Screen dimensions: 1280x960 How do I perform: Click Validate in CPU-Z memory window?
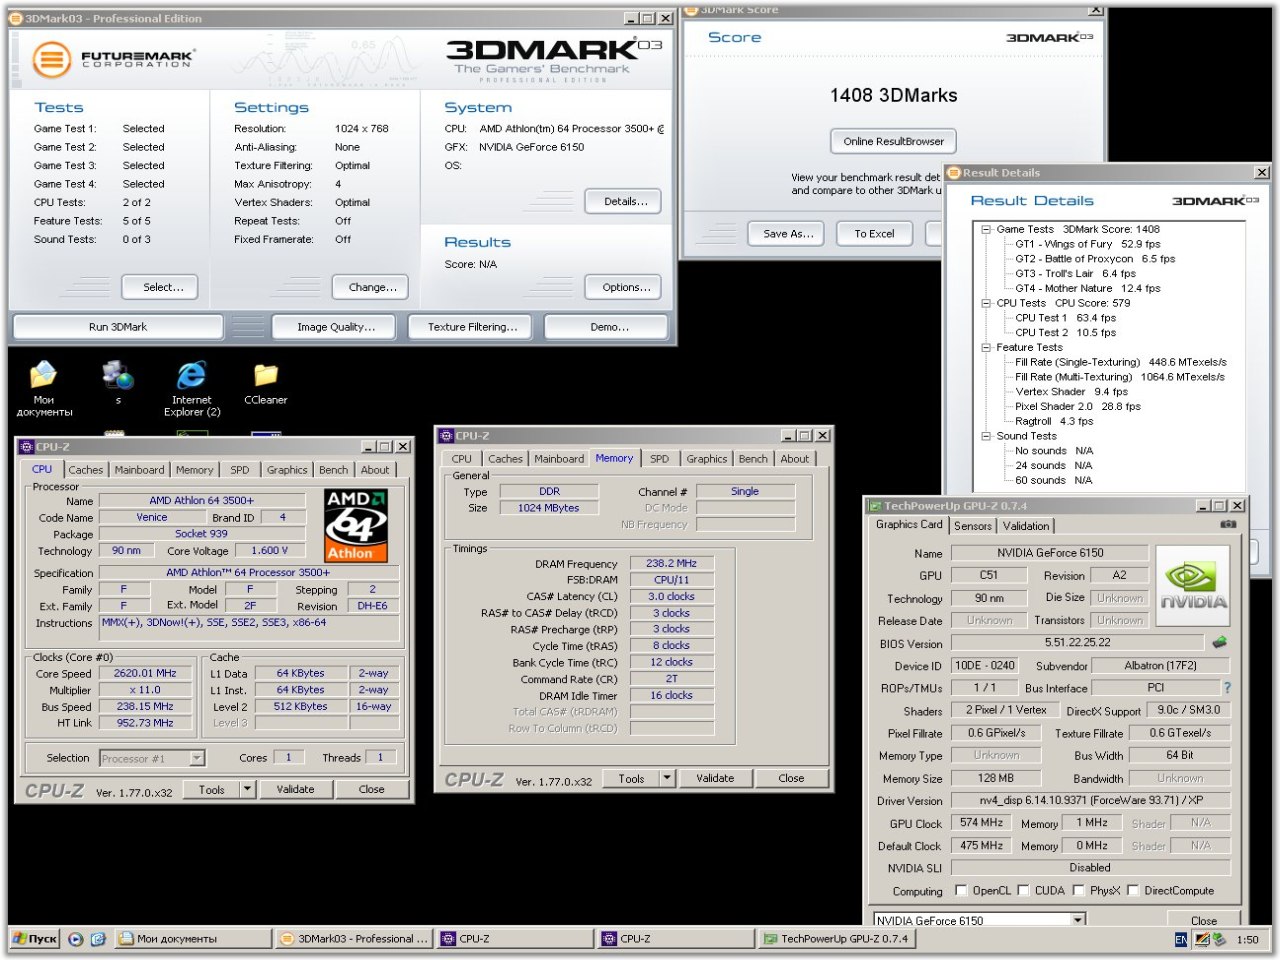tap(715, 778)
